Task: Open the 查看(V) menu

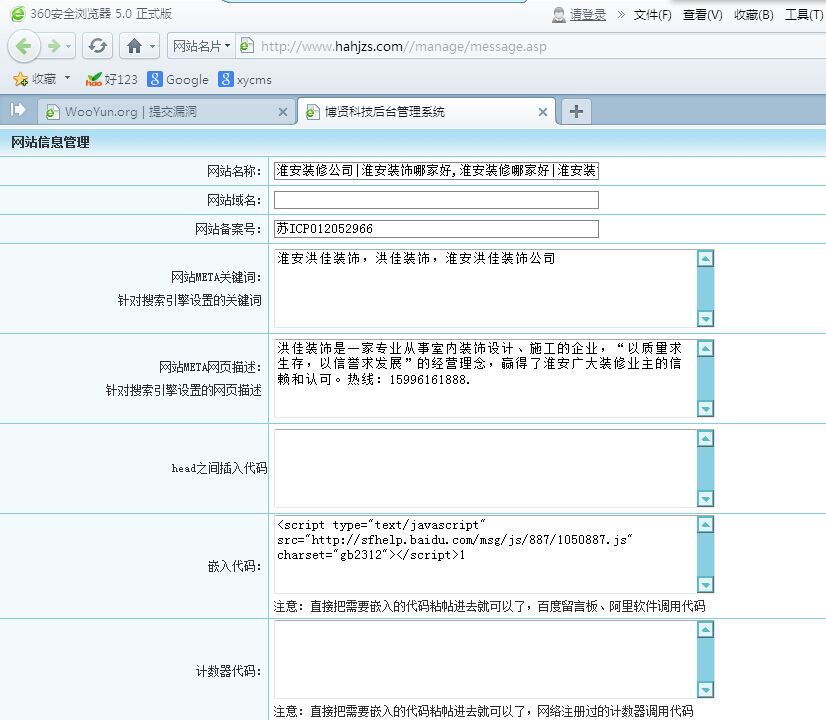Action: (702, 15)
